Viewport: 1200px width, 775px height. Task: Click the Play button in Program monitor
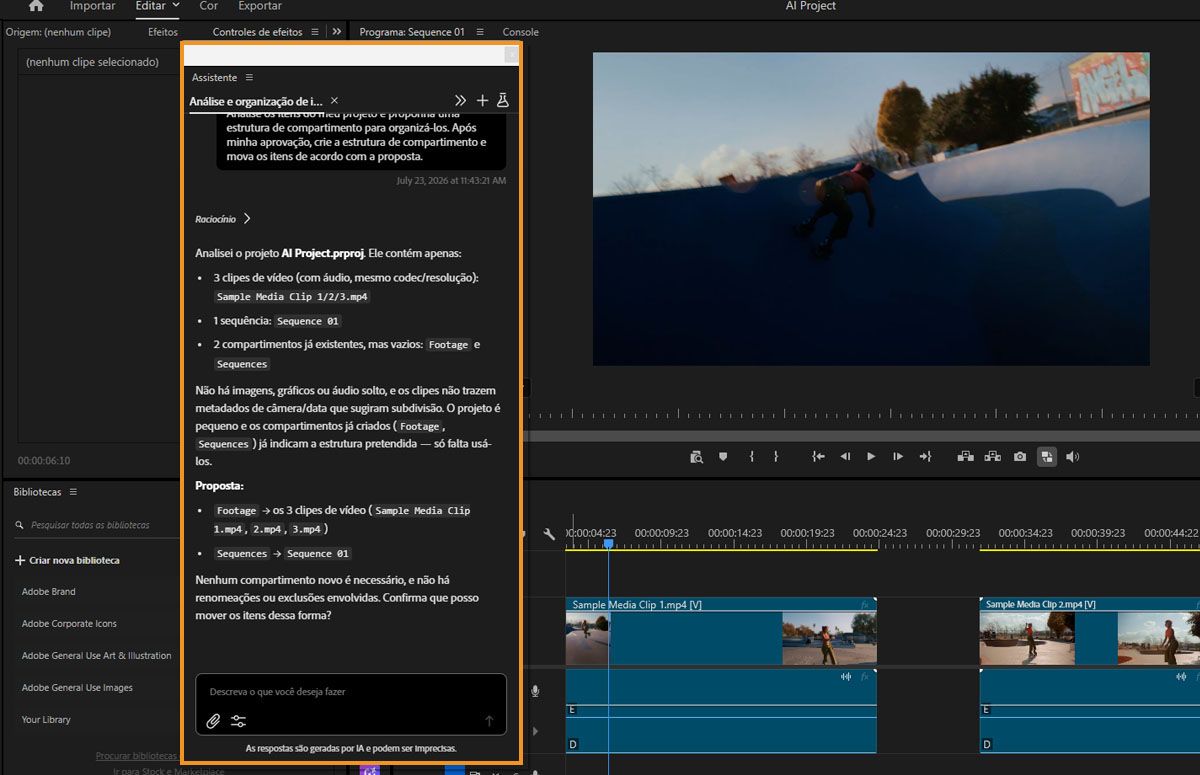point(871,456)
